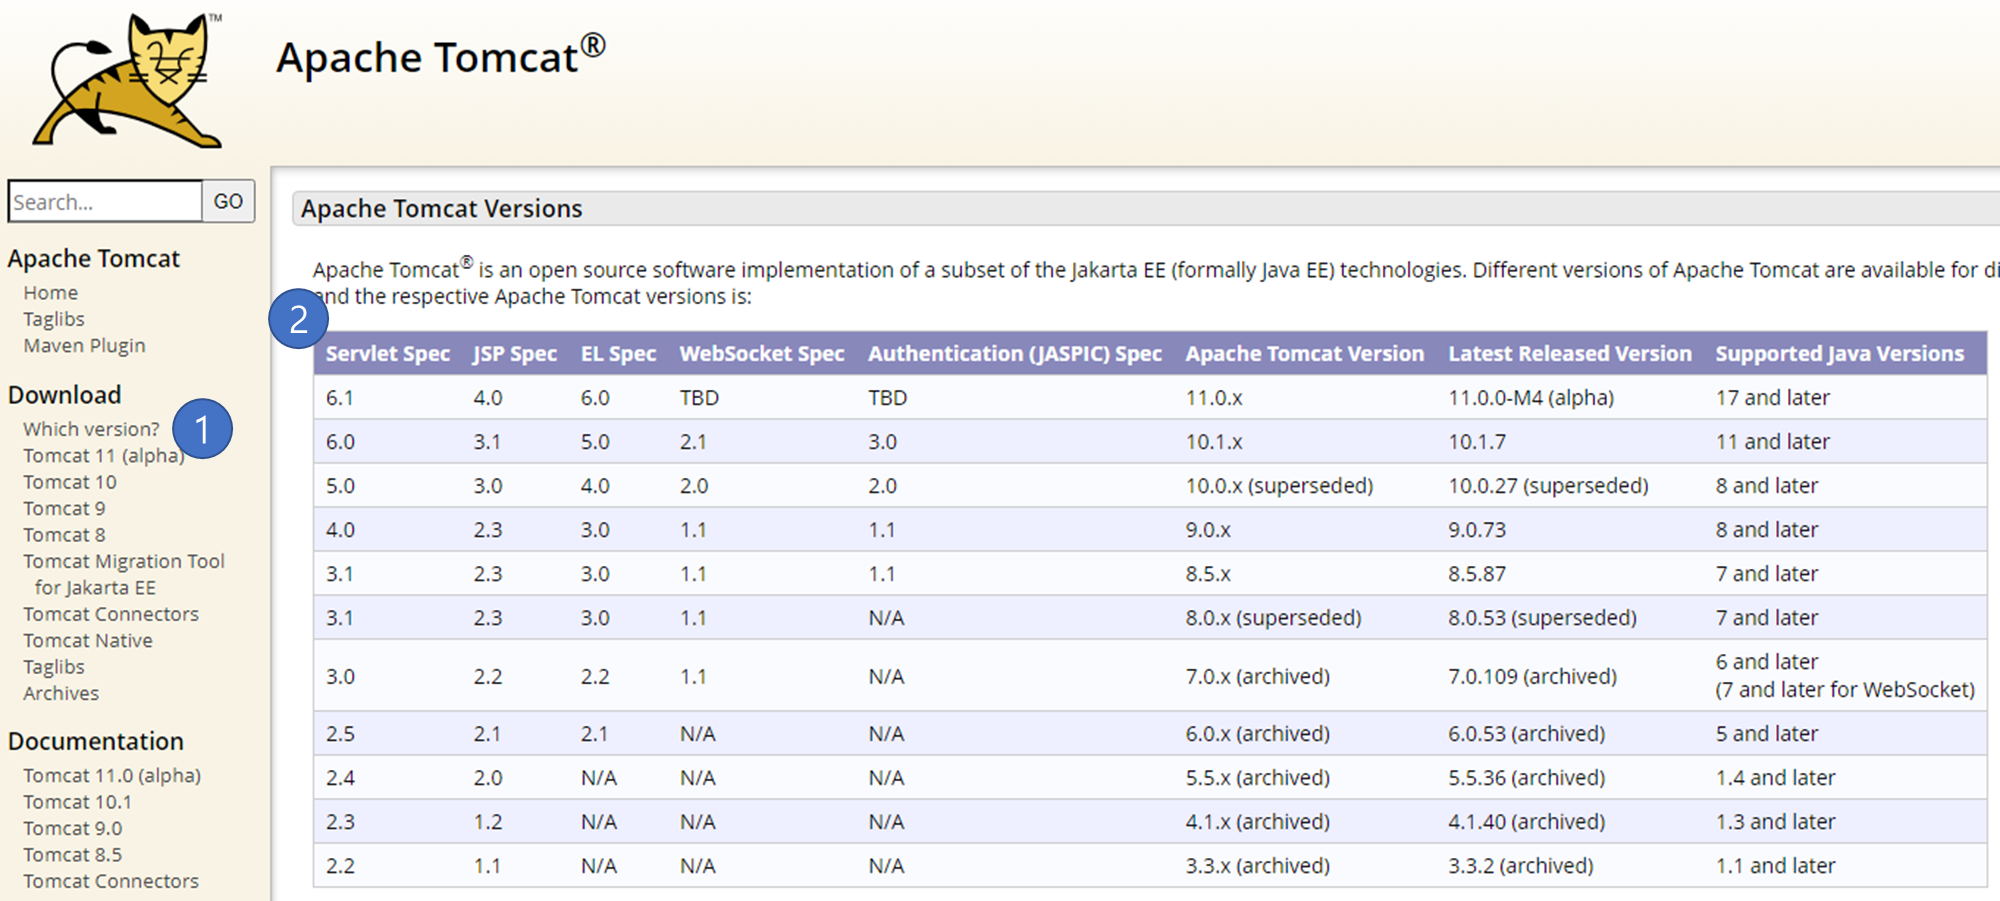The height and width of the screenshot is (901, 2000).
Task: Select '(7 and later for WebSocket)' text
Action: (1845, 689)
